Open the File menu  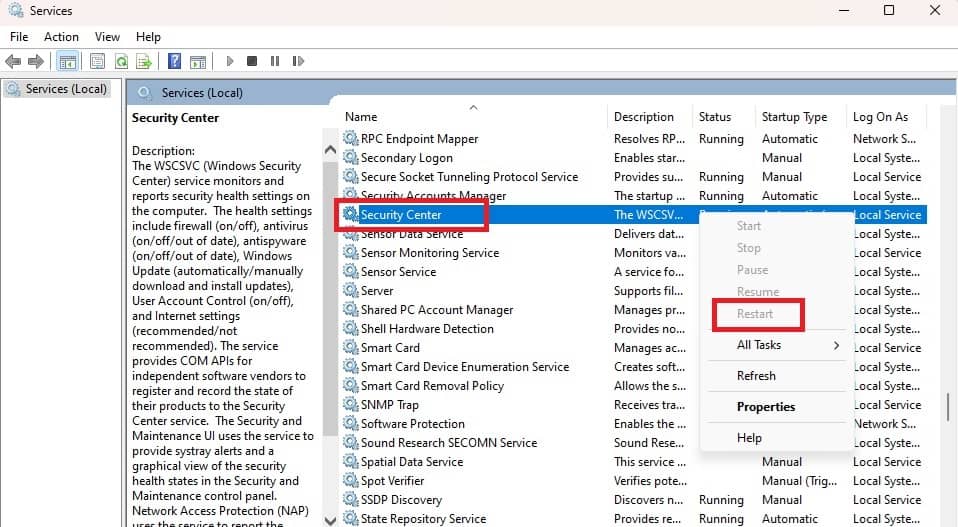coord(19,37)
